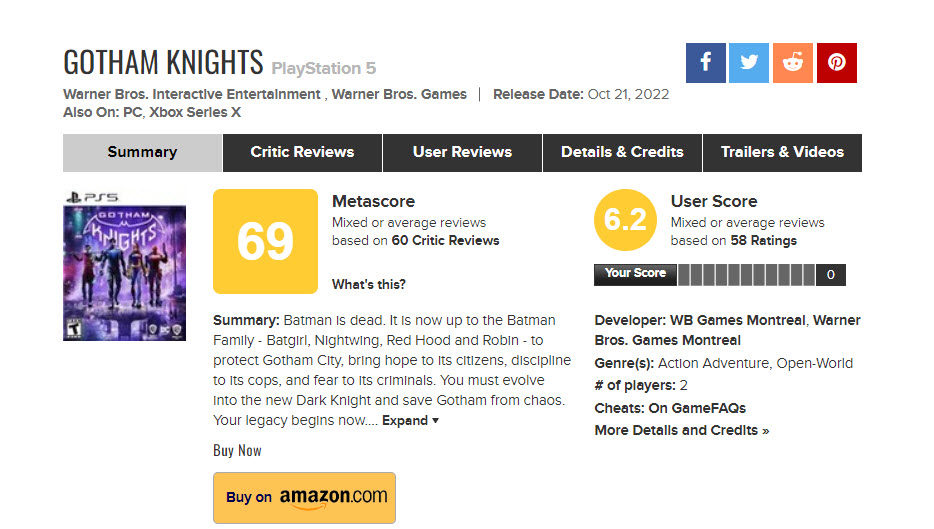Switch to the User Reviews tab

(x=462, y=153)
